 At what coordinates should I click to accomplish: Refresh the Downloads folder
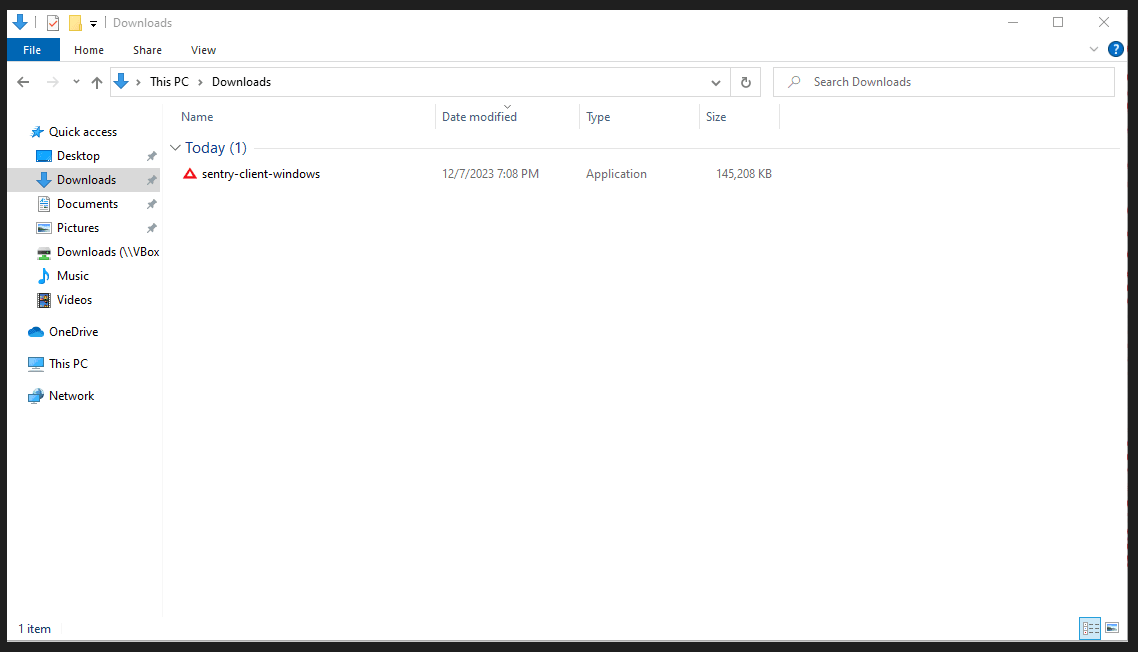point(745,82)
